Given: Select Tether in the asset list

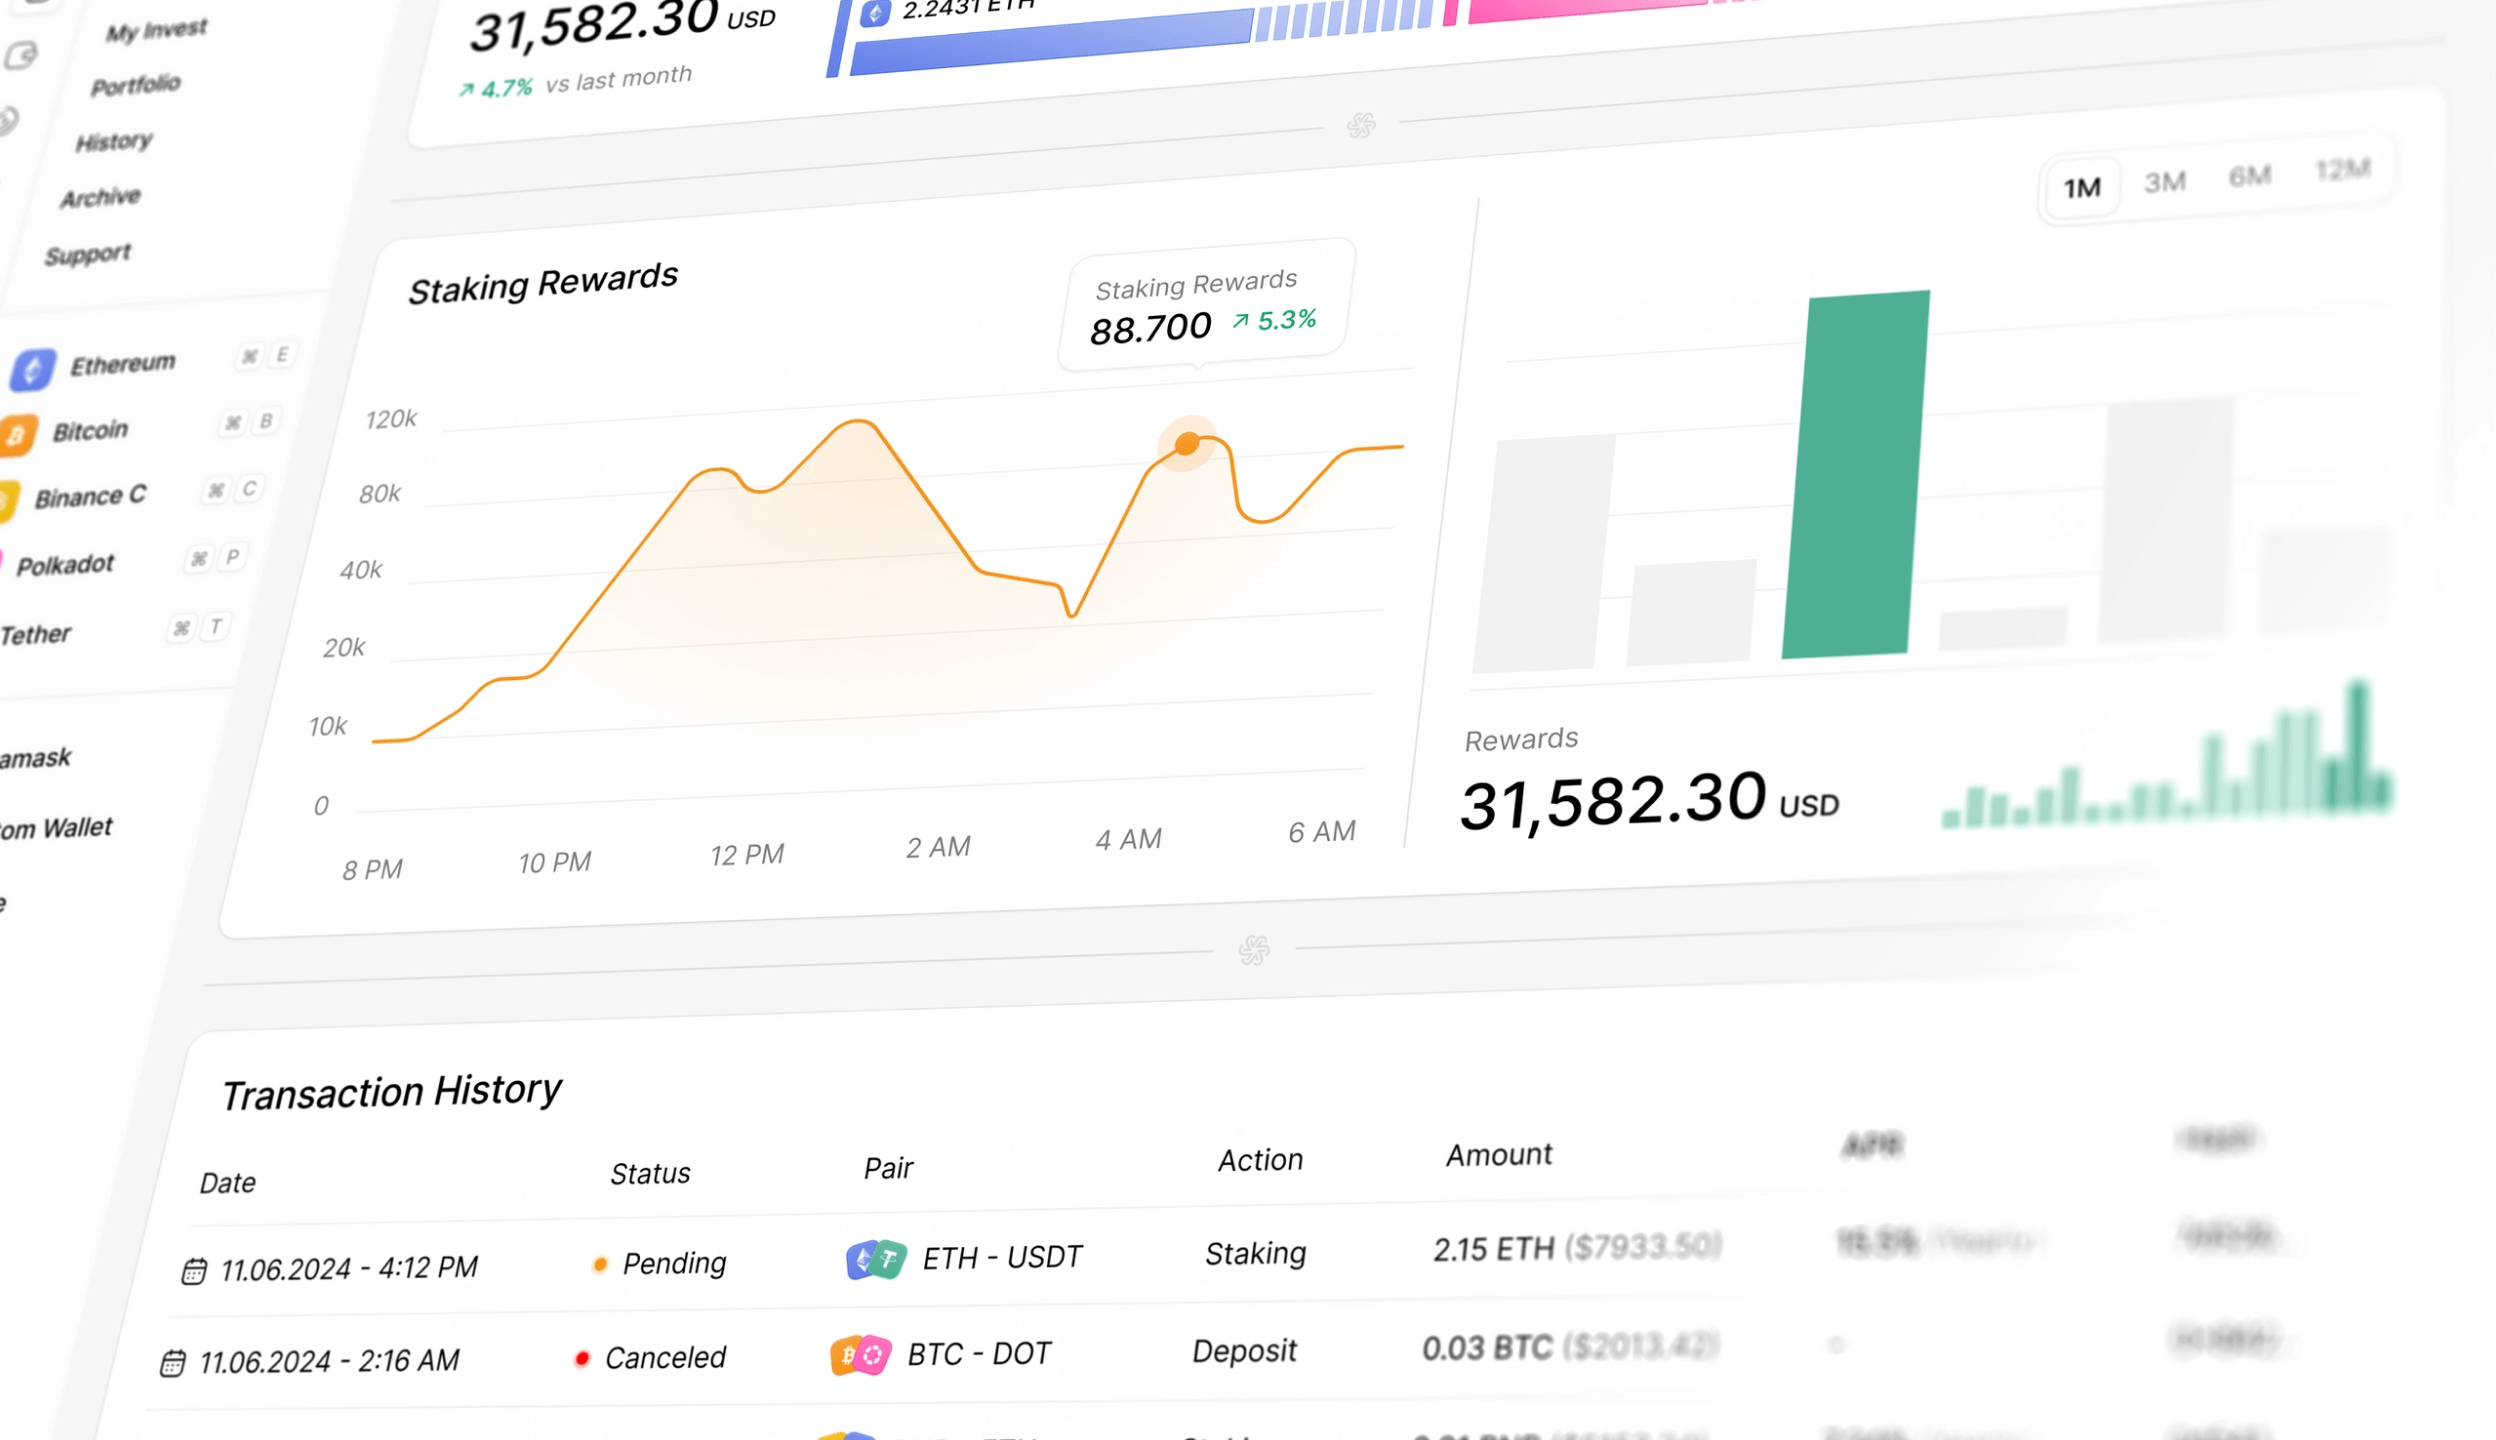Looking at the screenshot, I should click(36, 635).
